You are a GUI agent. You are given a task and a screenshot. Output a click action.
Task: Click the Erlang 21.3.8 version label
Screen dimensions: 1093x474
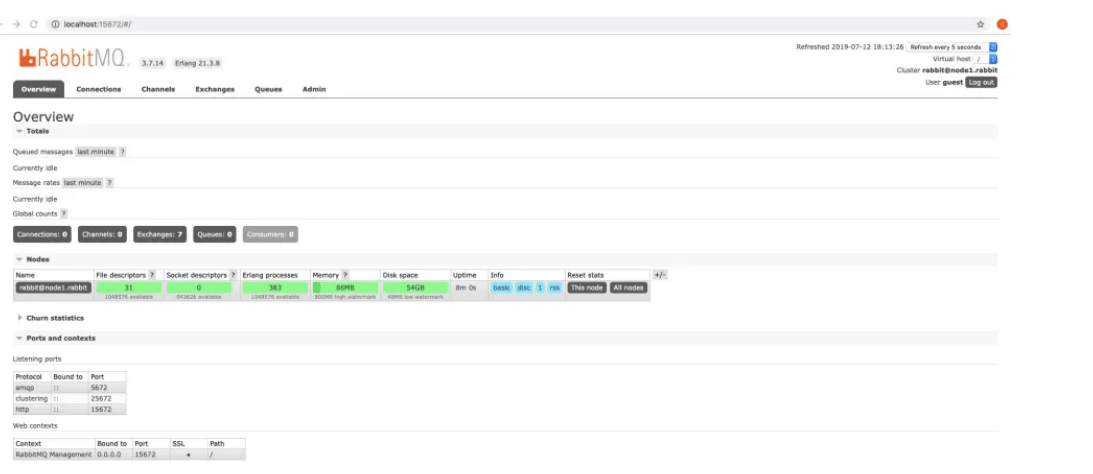click(x=197, y=63)
